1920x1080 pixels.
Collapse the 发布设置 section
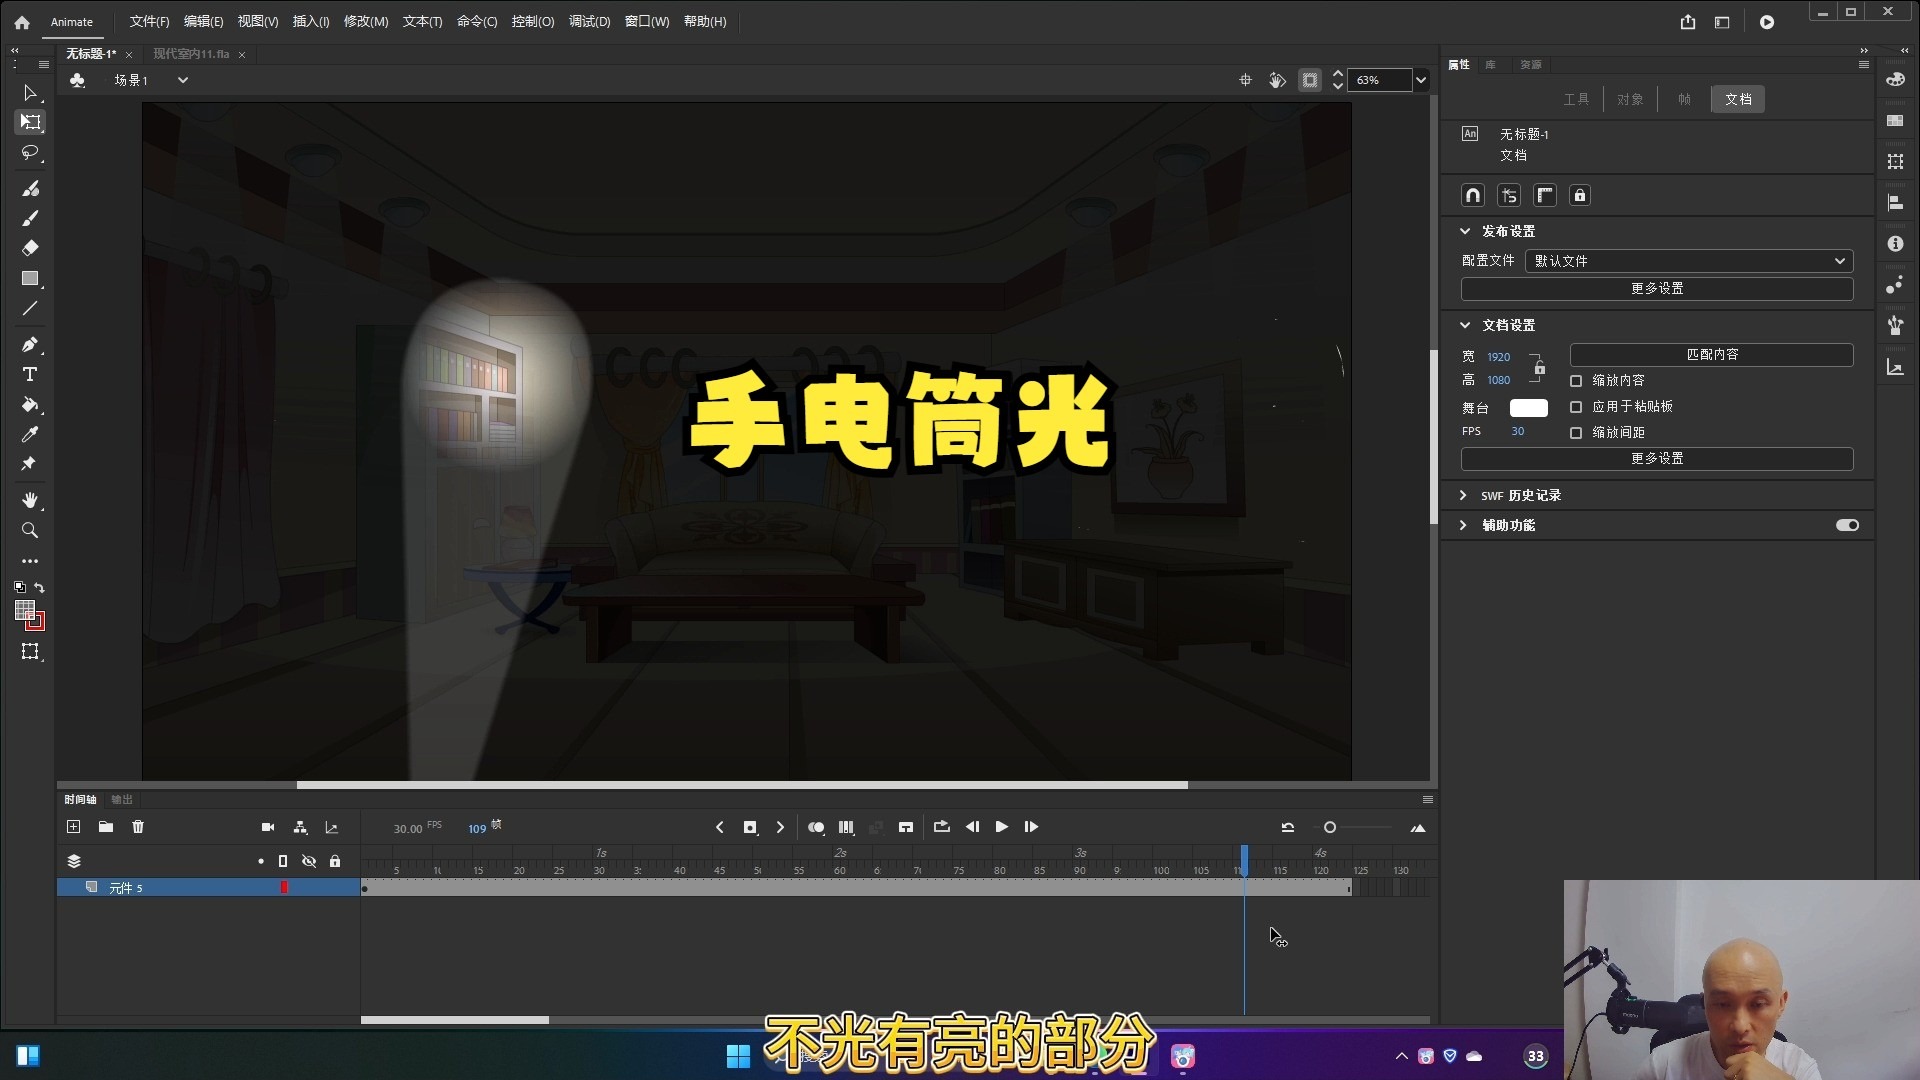1463,230
